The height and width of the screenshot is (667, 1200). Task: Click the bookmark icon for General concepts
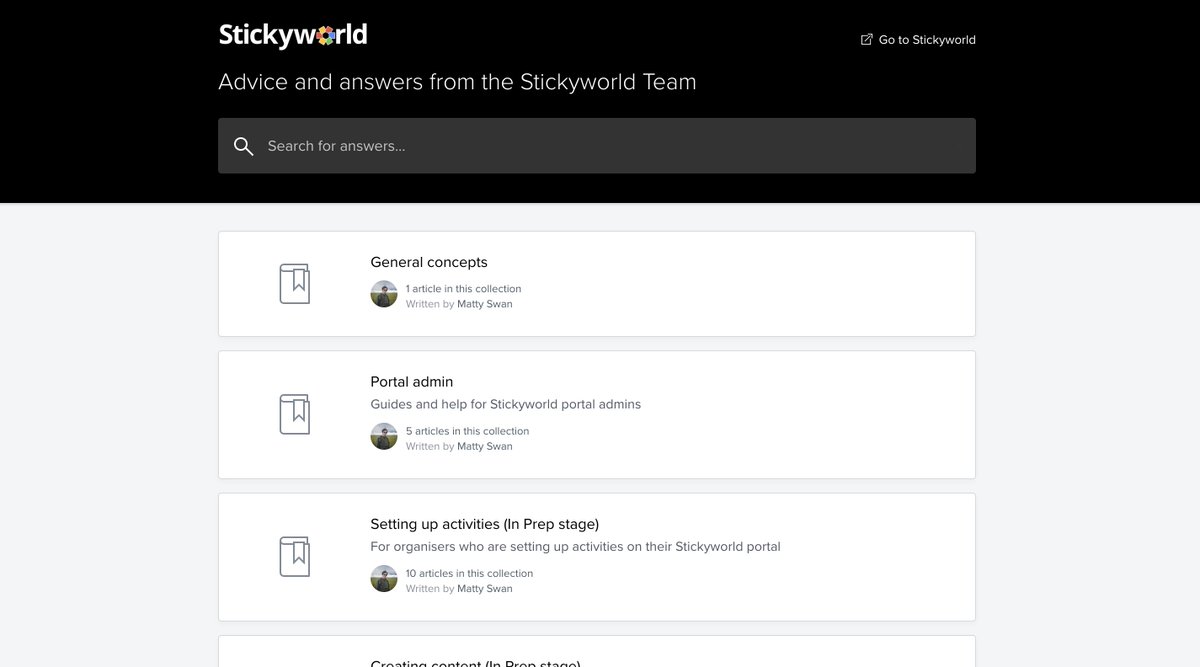[x=294, y=284]
